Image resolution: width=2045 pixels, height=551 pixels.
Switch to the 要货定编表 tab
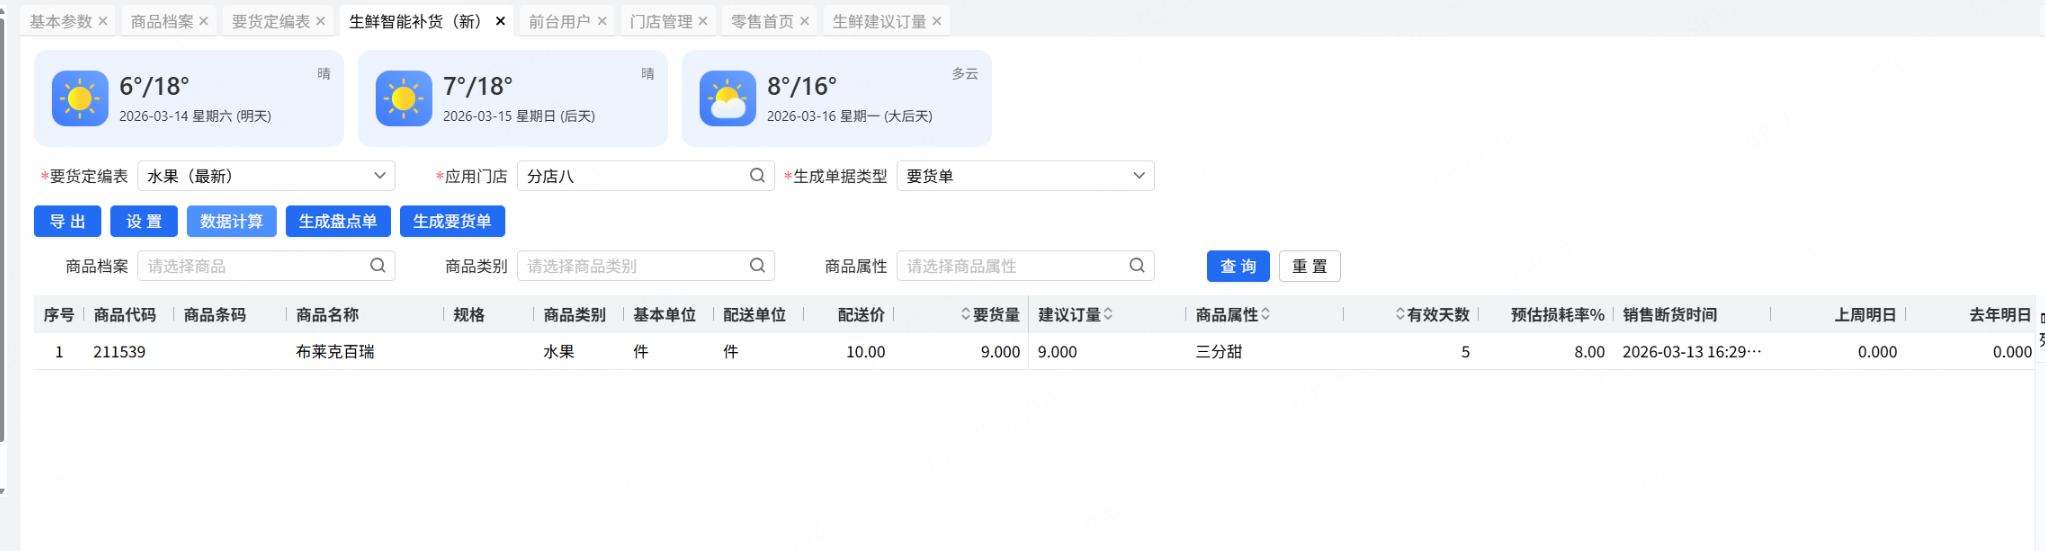coord(271,21)
